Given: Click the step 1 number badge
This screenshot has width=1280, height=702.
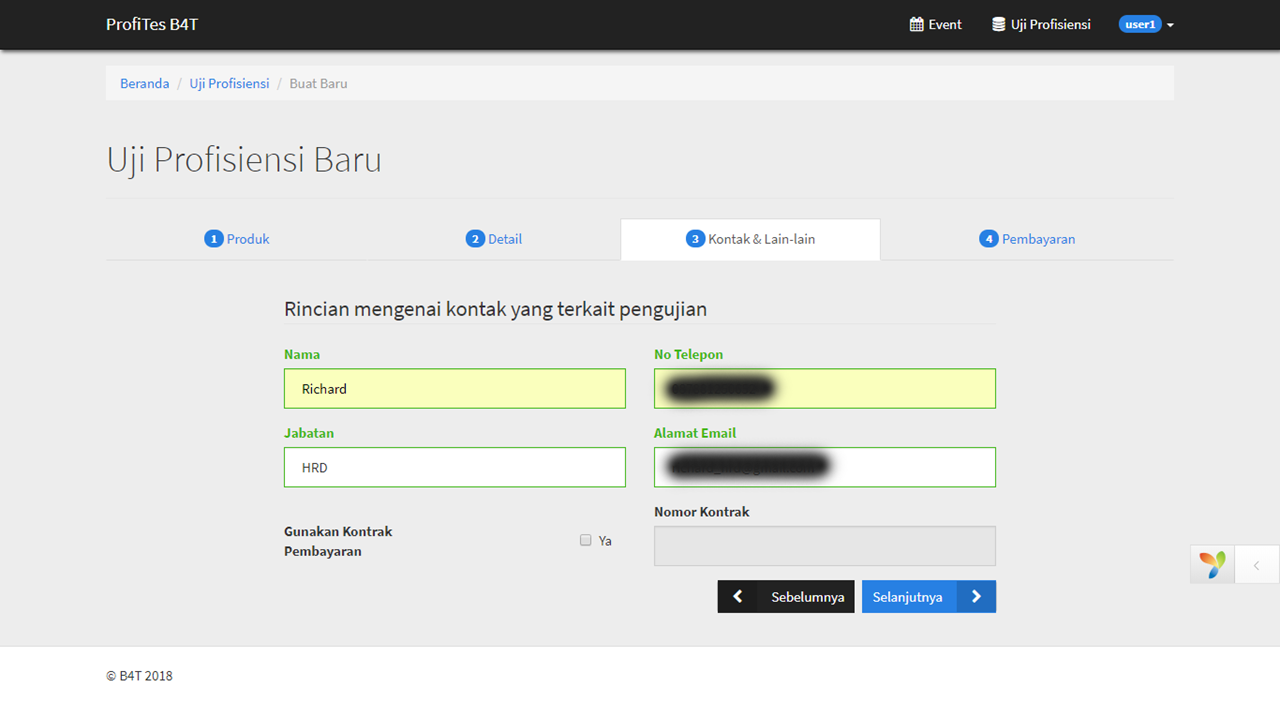Looking at the screenshot, I should pos(213,239).
